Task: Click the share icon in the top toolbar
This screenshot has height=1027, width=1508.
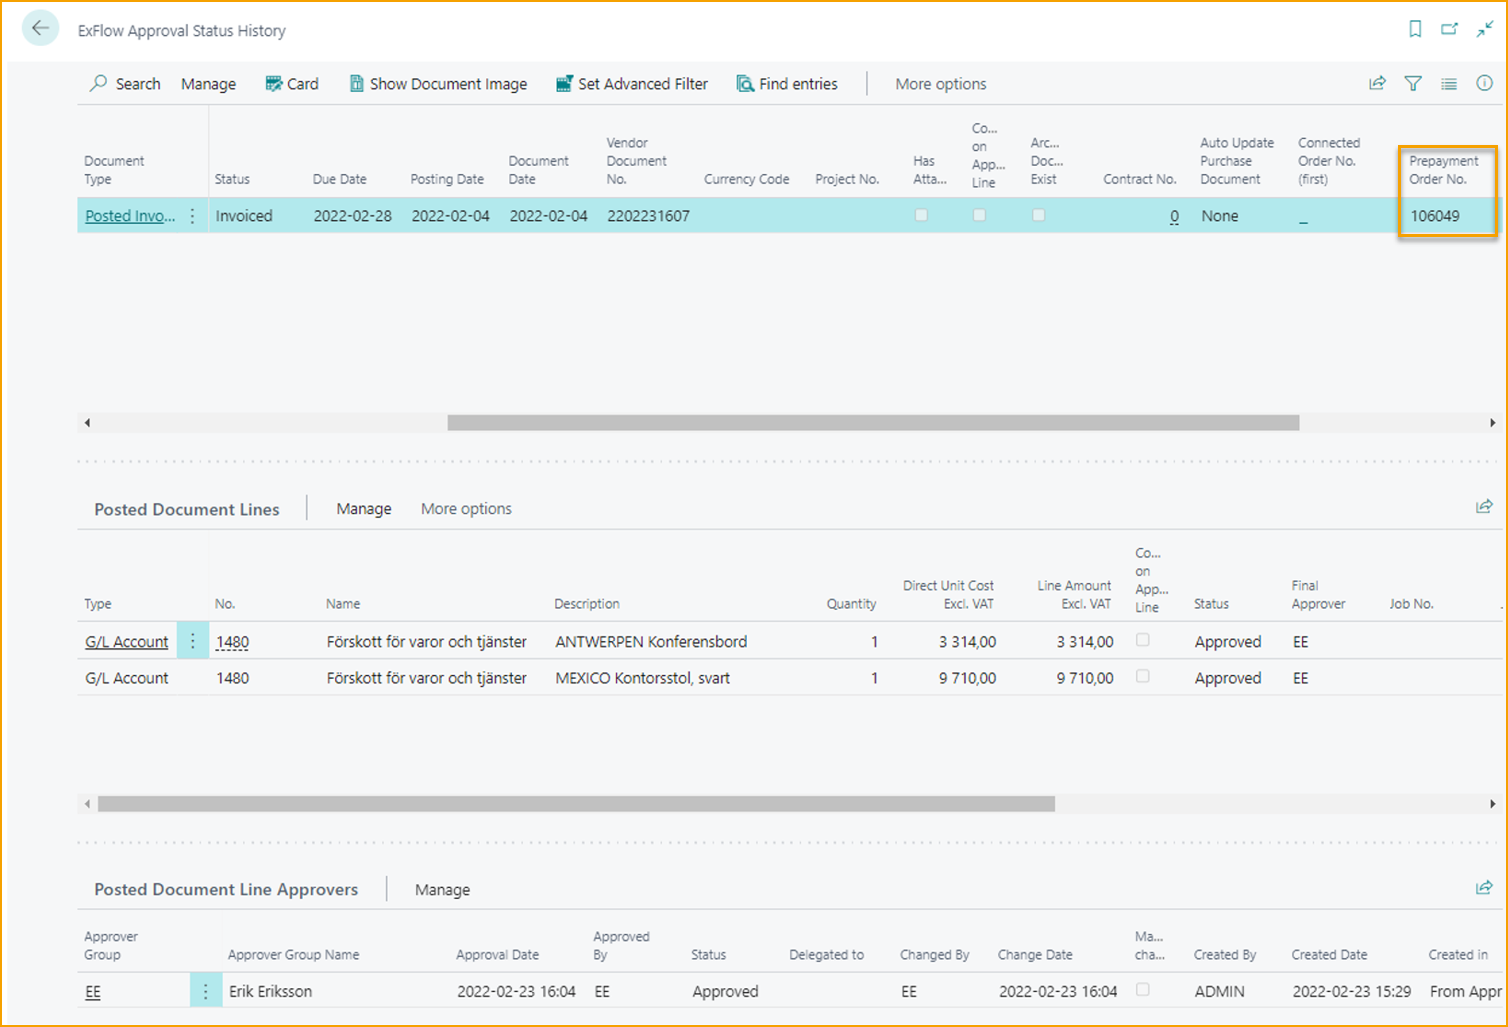Action: coord(1377,83)
